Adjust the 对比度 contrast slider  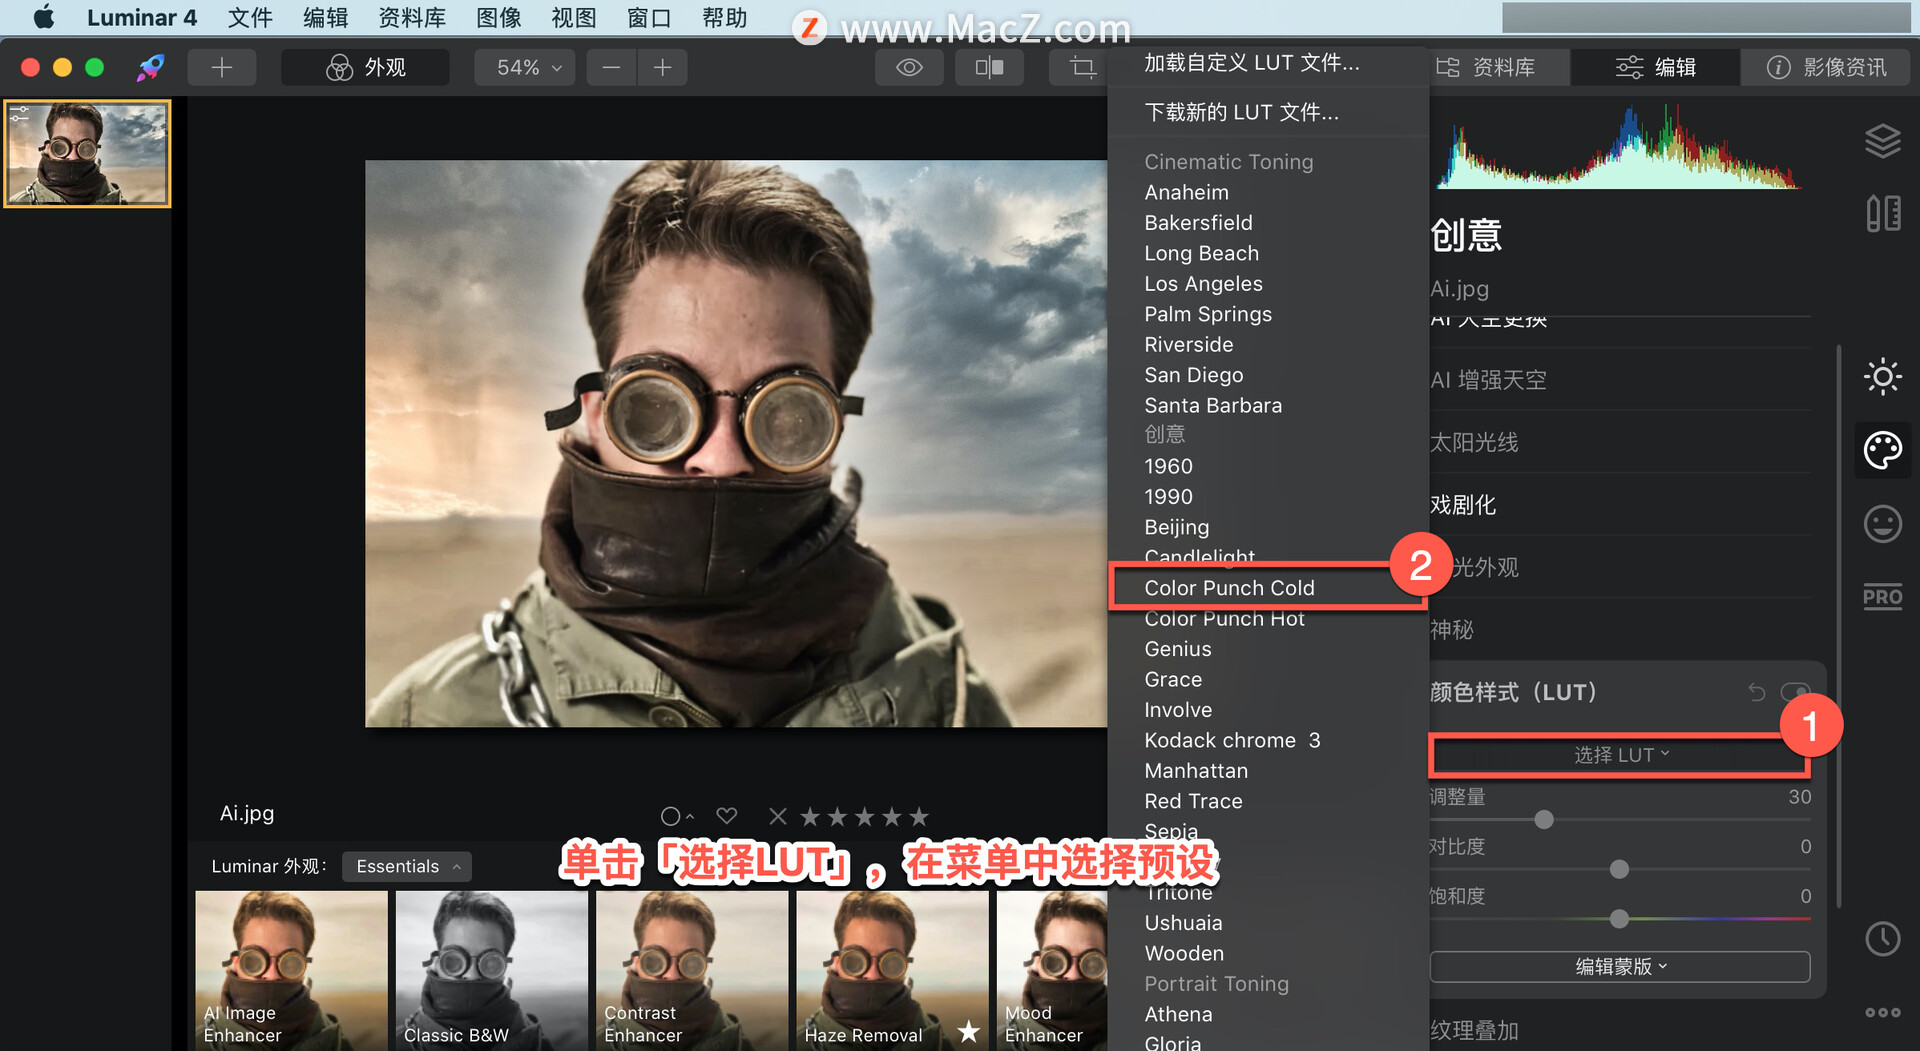[1619, 869]
